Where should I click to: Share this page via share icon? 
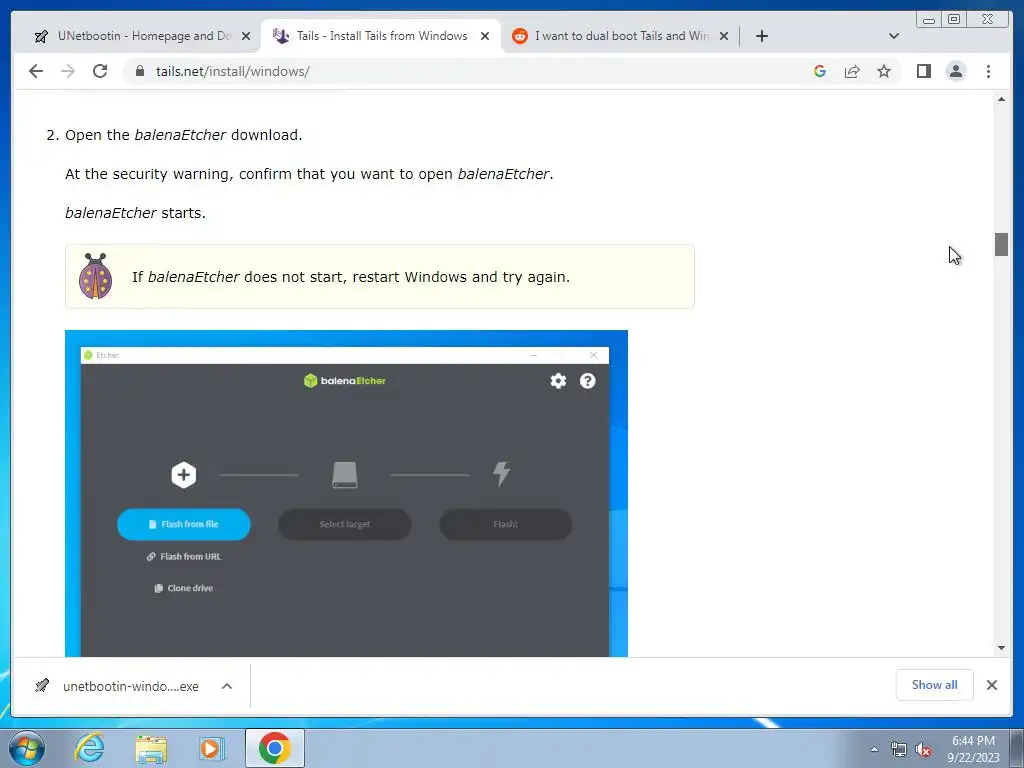point(852,71)
